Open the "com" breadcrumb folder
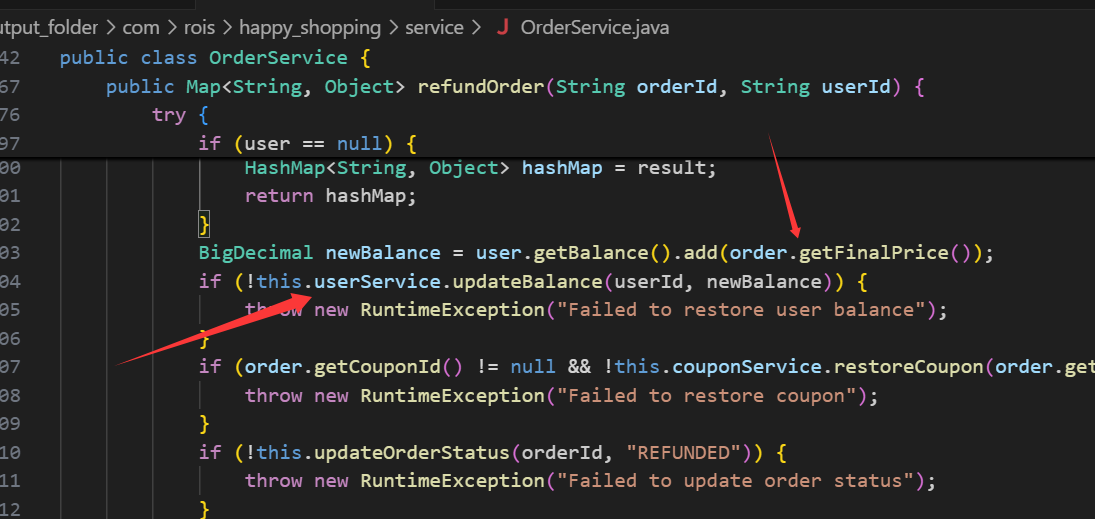Screen dimensions: 1095x519 (141, 27)
